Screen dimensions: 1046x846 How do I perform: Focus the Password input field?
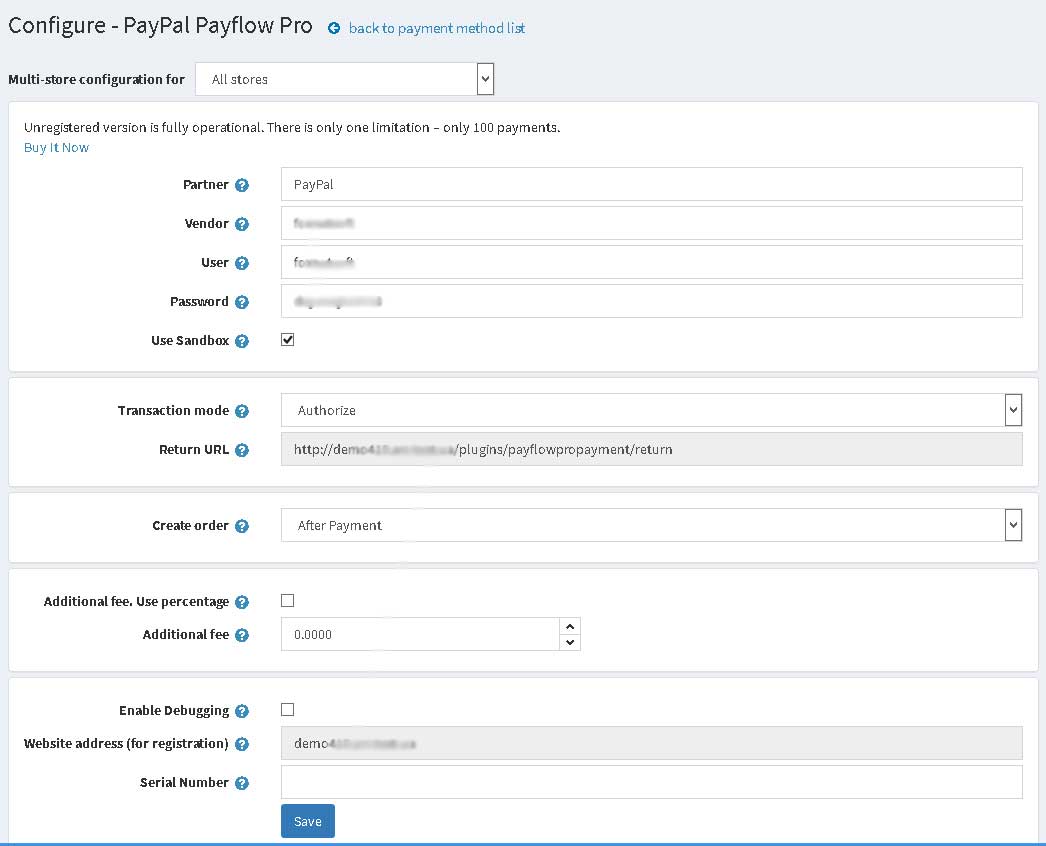[651, 301]
